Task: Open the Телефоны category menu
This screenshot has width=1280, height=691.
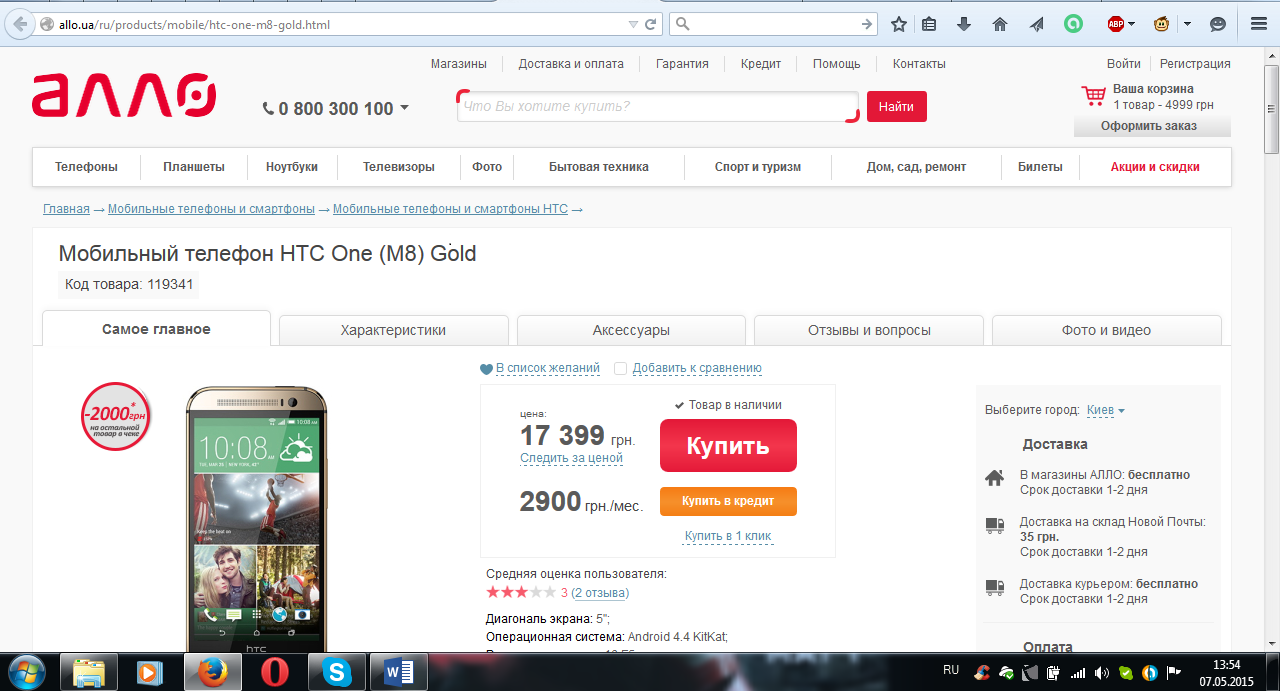Action: pos(86,167)
